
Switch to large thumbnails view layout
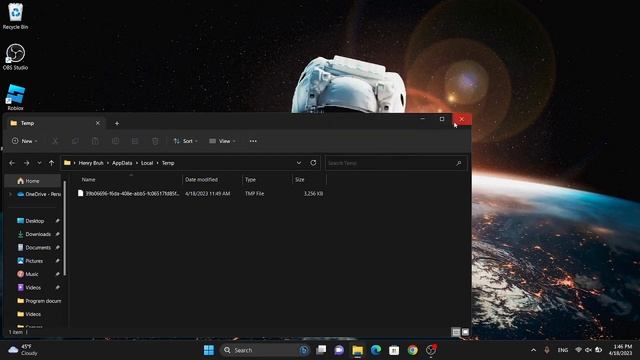(465, 332)
